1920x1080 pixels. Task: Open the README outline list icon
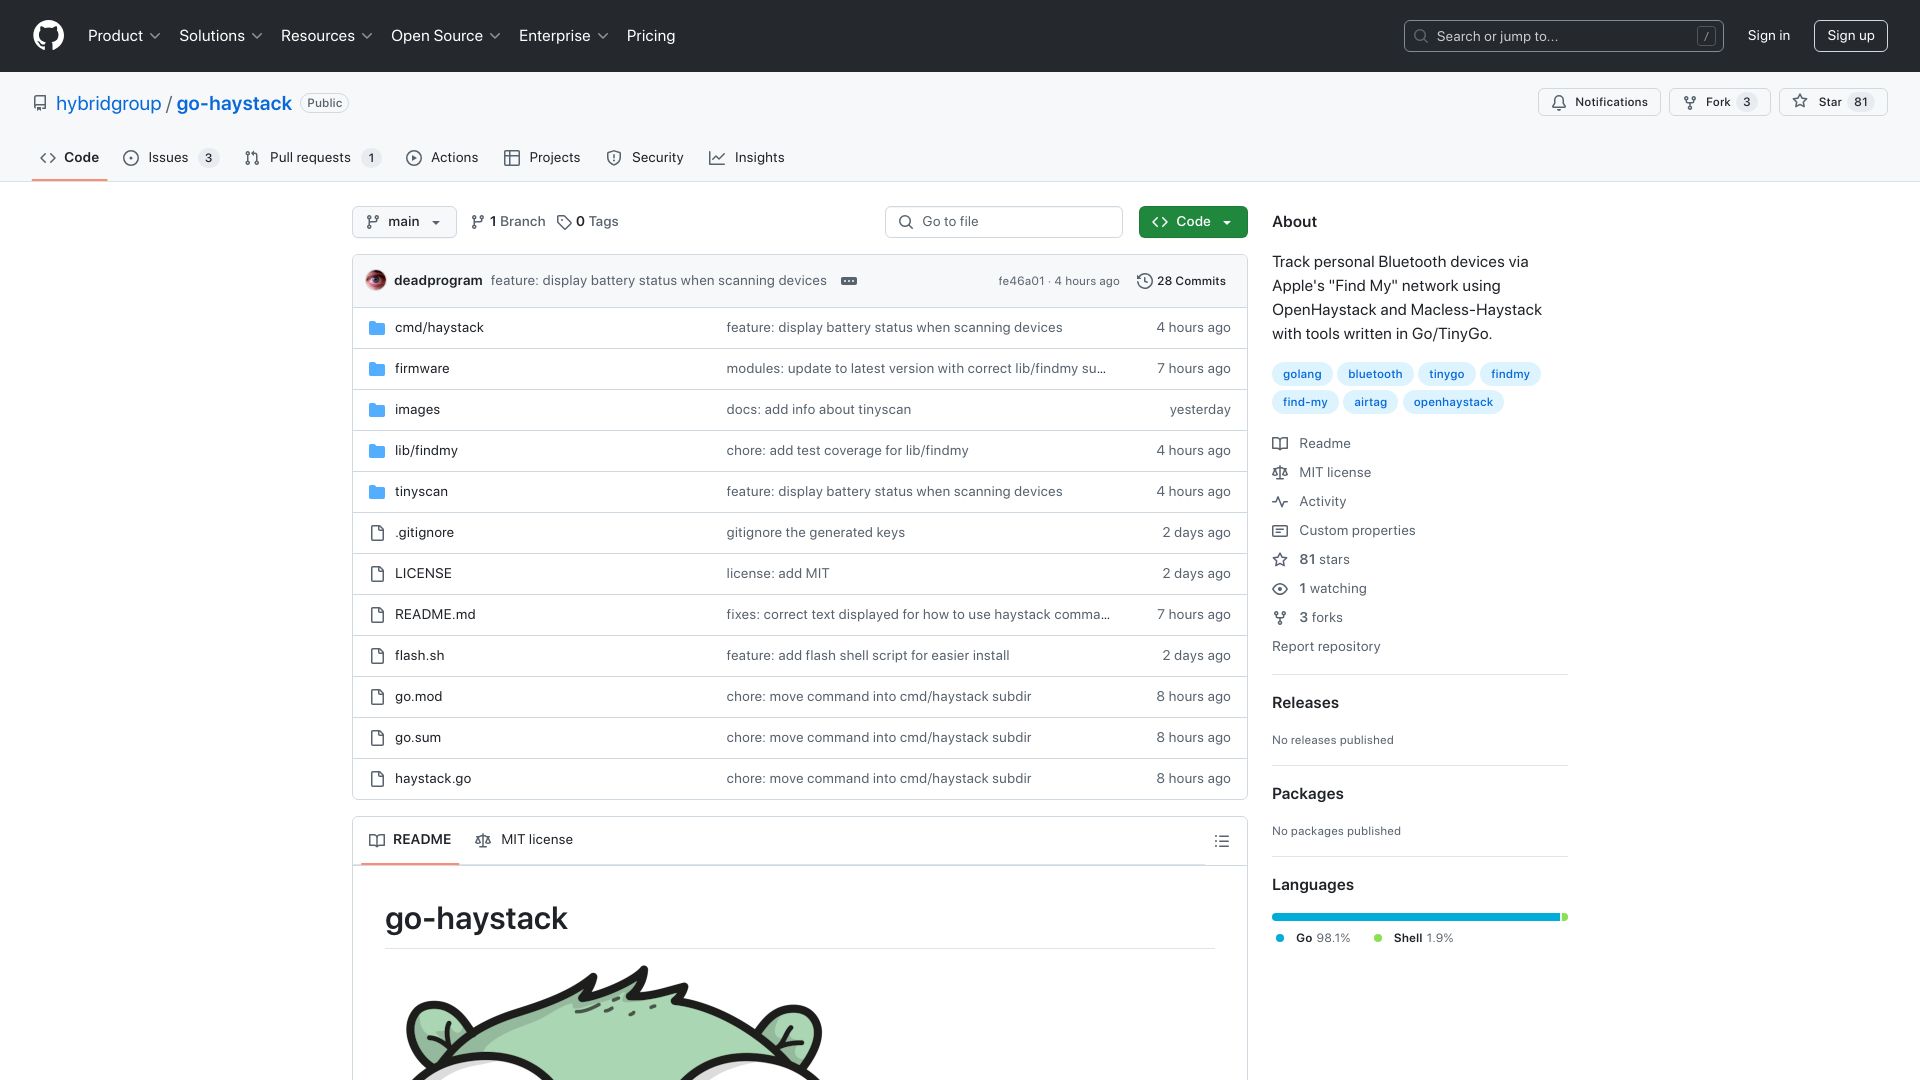(1222, 841)
